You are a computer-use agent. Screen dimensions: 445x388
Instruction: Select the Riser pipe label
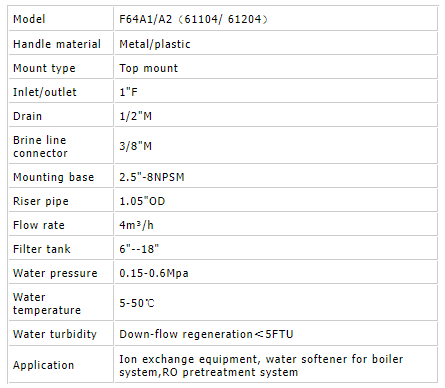(41, 201)
